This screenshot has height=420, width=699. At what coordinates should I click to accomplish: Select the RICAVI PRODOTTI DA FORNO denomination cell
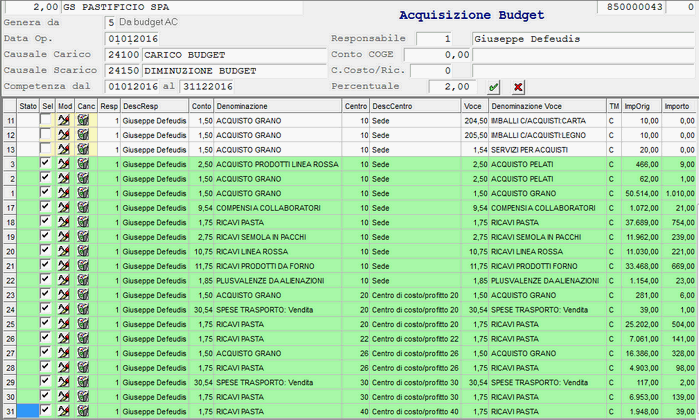[x=278, y=266]
